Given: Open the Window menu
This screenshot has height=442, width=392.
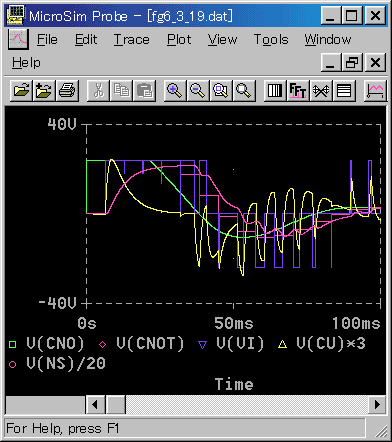Looking at the screenshot, I should coord(328,40).
